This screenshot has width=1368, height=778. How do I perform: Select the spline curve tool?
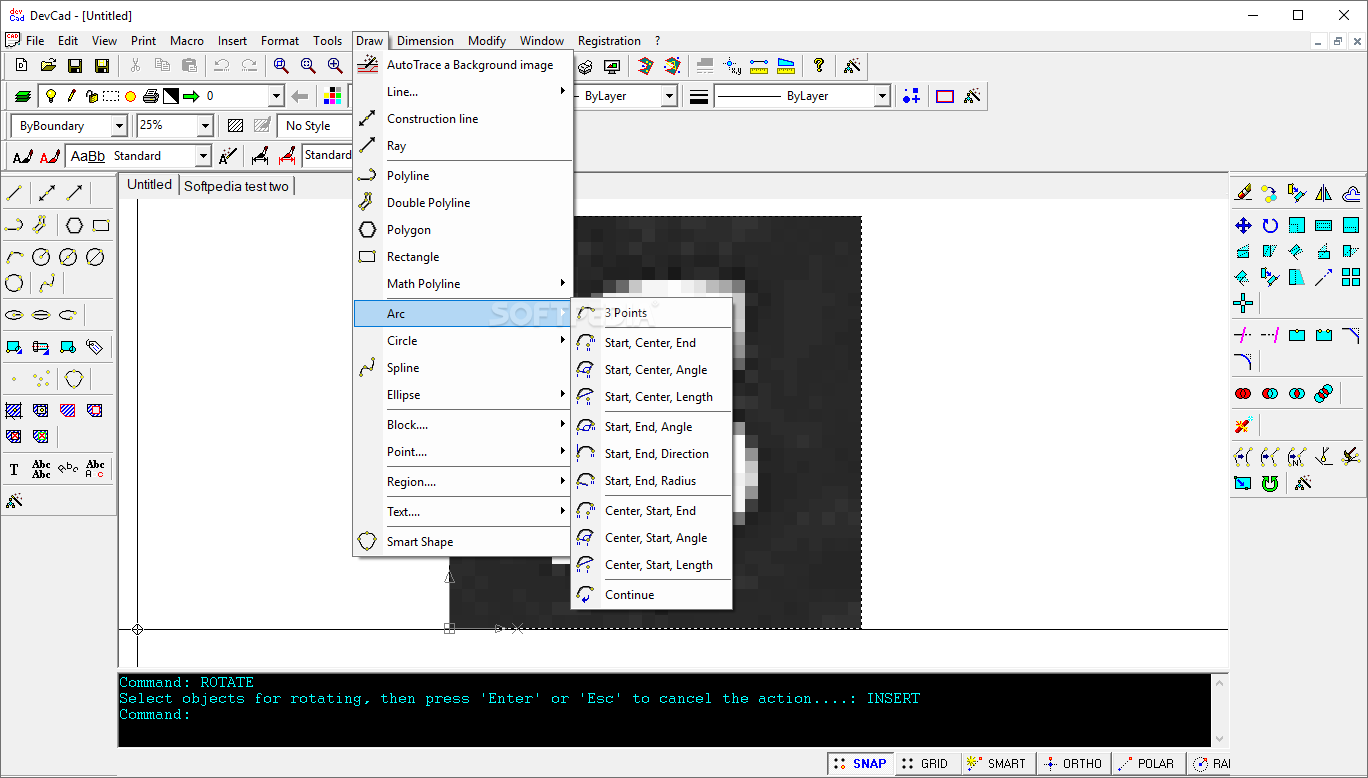[47, 283]
